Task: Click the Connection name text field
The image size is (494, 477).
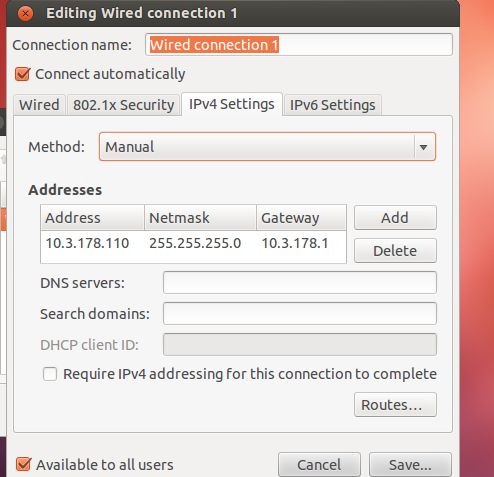Action: point(299,45)
